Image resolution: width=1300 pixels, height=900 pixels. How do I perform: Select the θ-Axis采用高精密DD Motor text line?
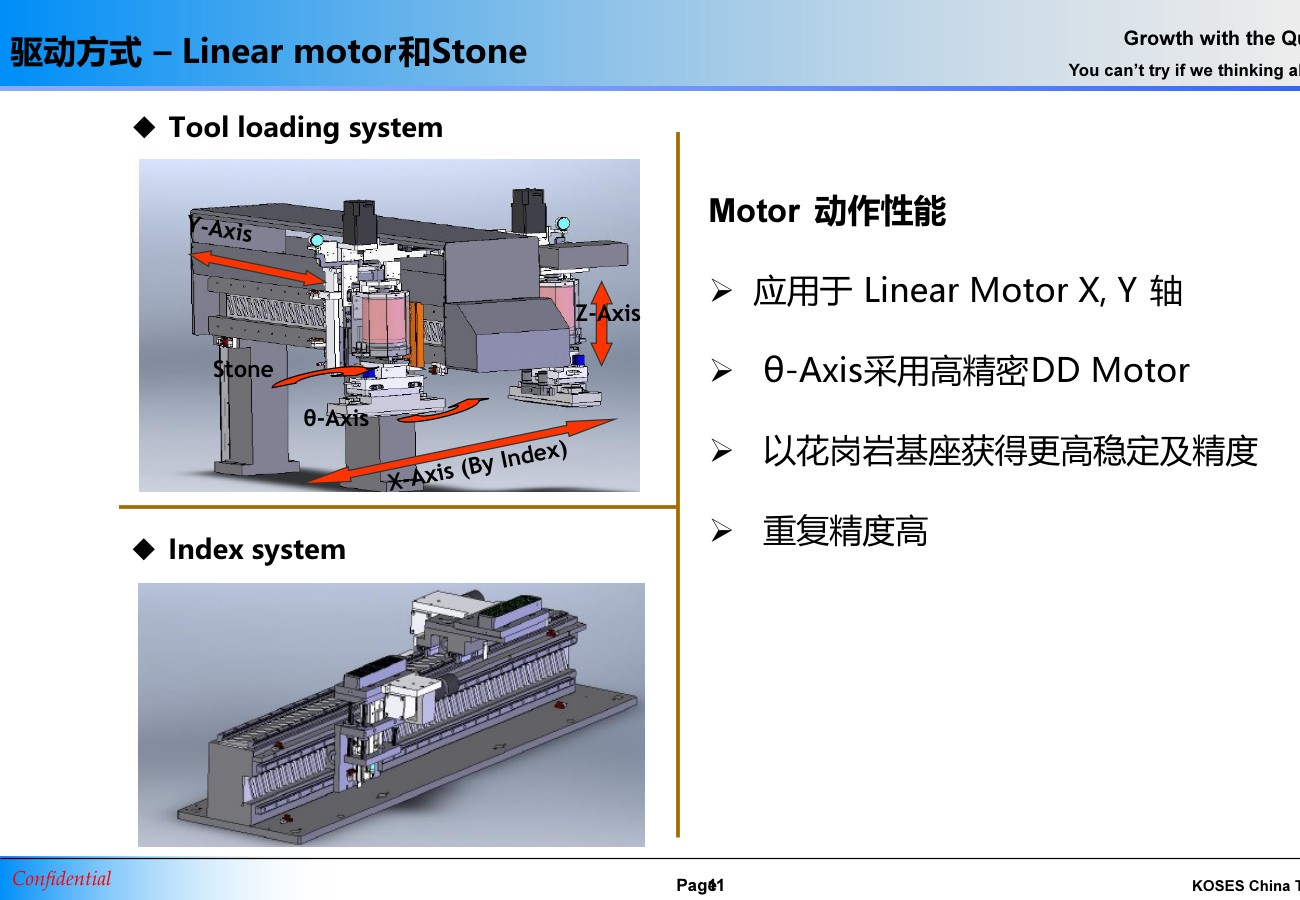pyautogui.click(x=976, y=371)
